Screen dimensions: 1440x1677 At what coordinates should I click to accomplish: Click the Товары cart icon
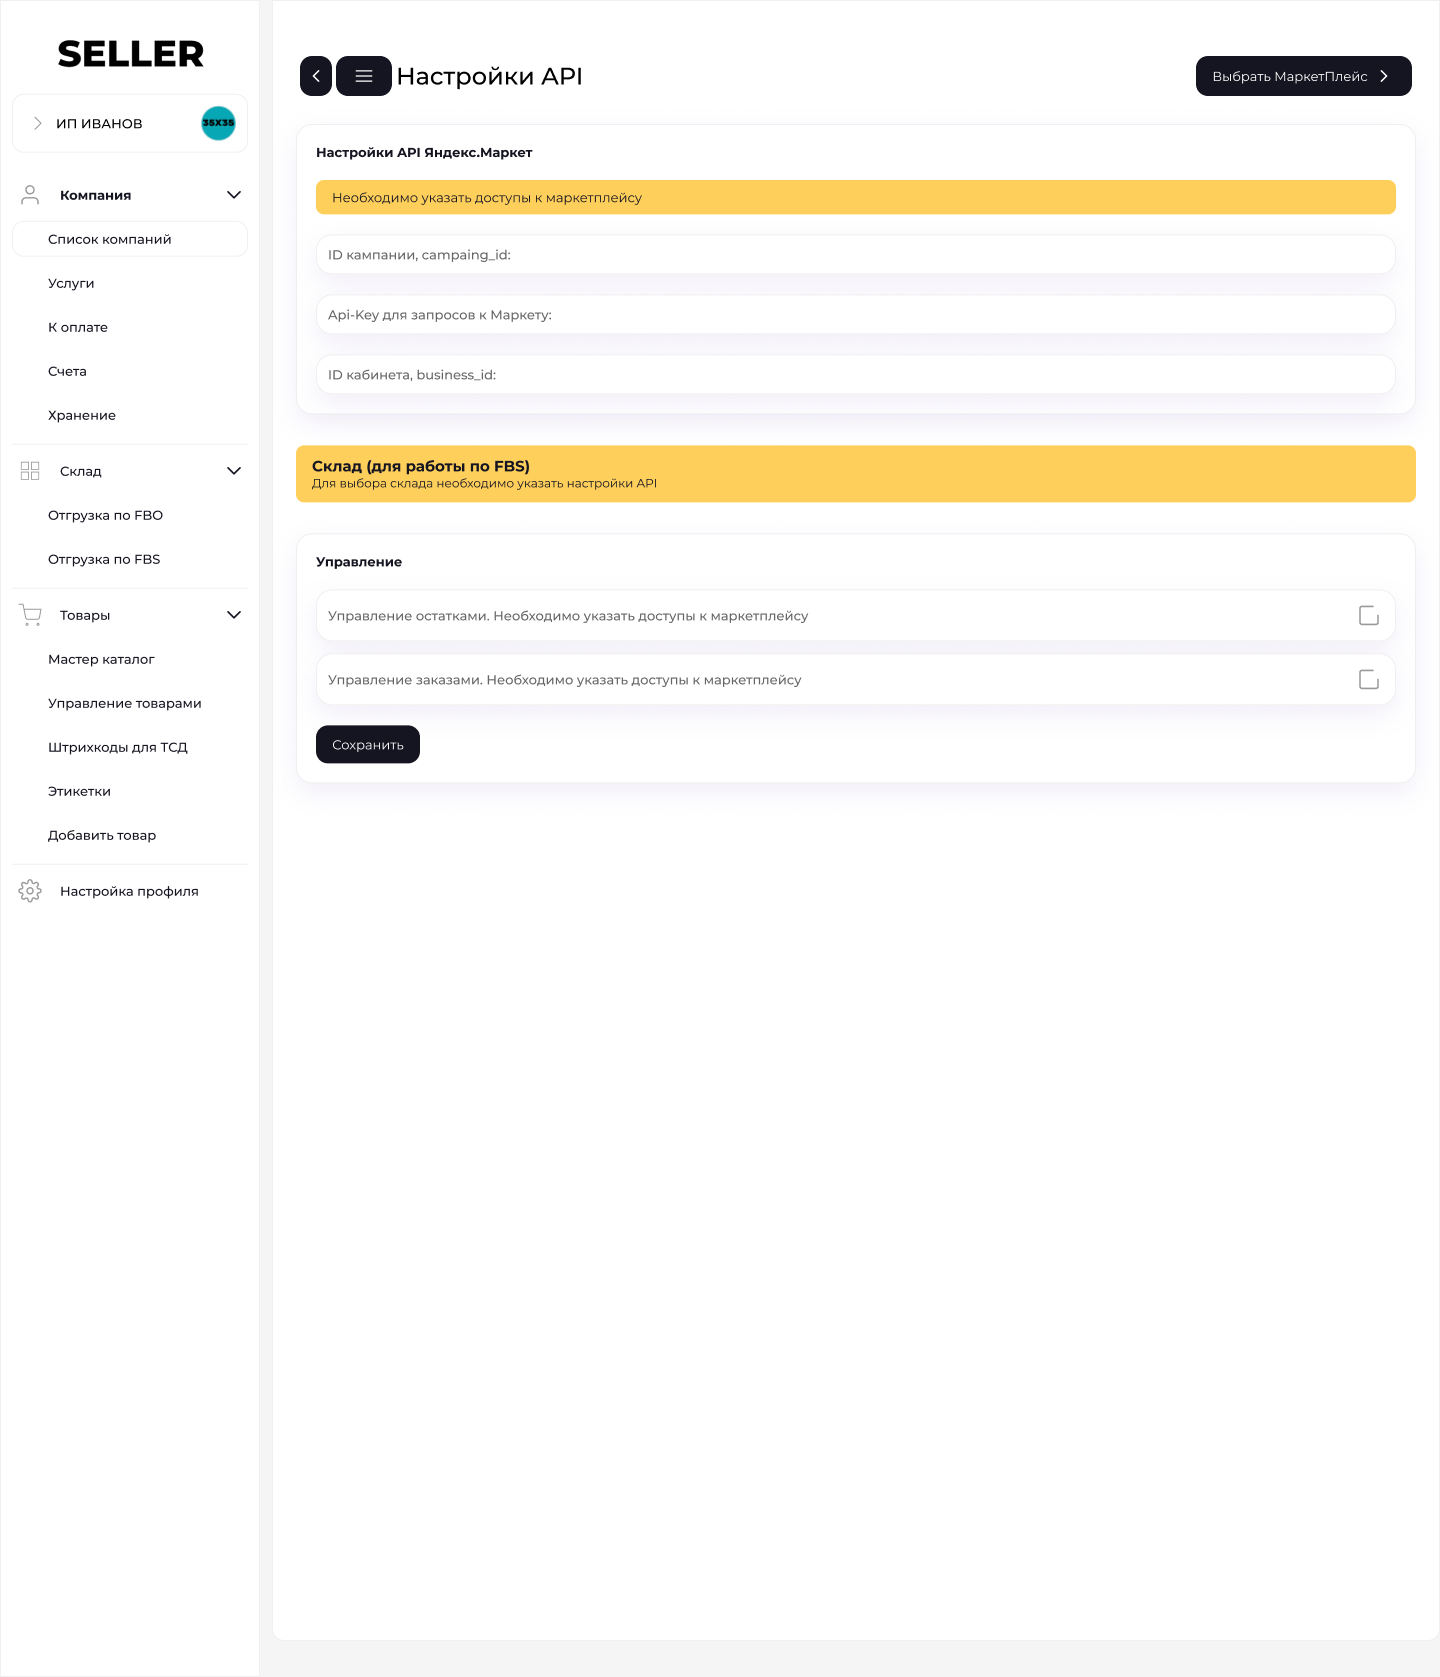[30, 615]
